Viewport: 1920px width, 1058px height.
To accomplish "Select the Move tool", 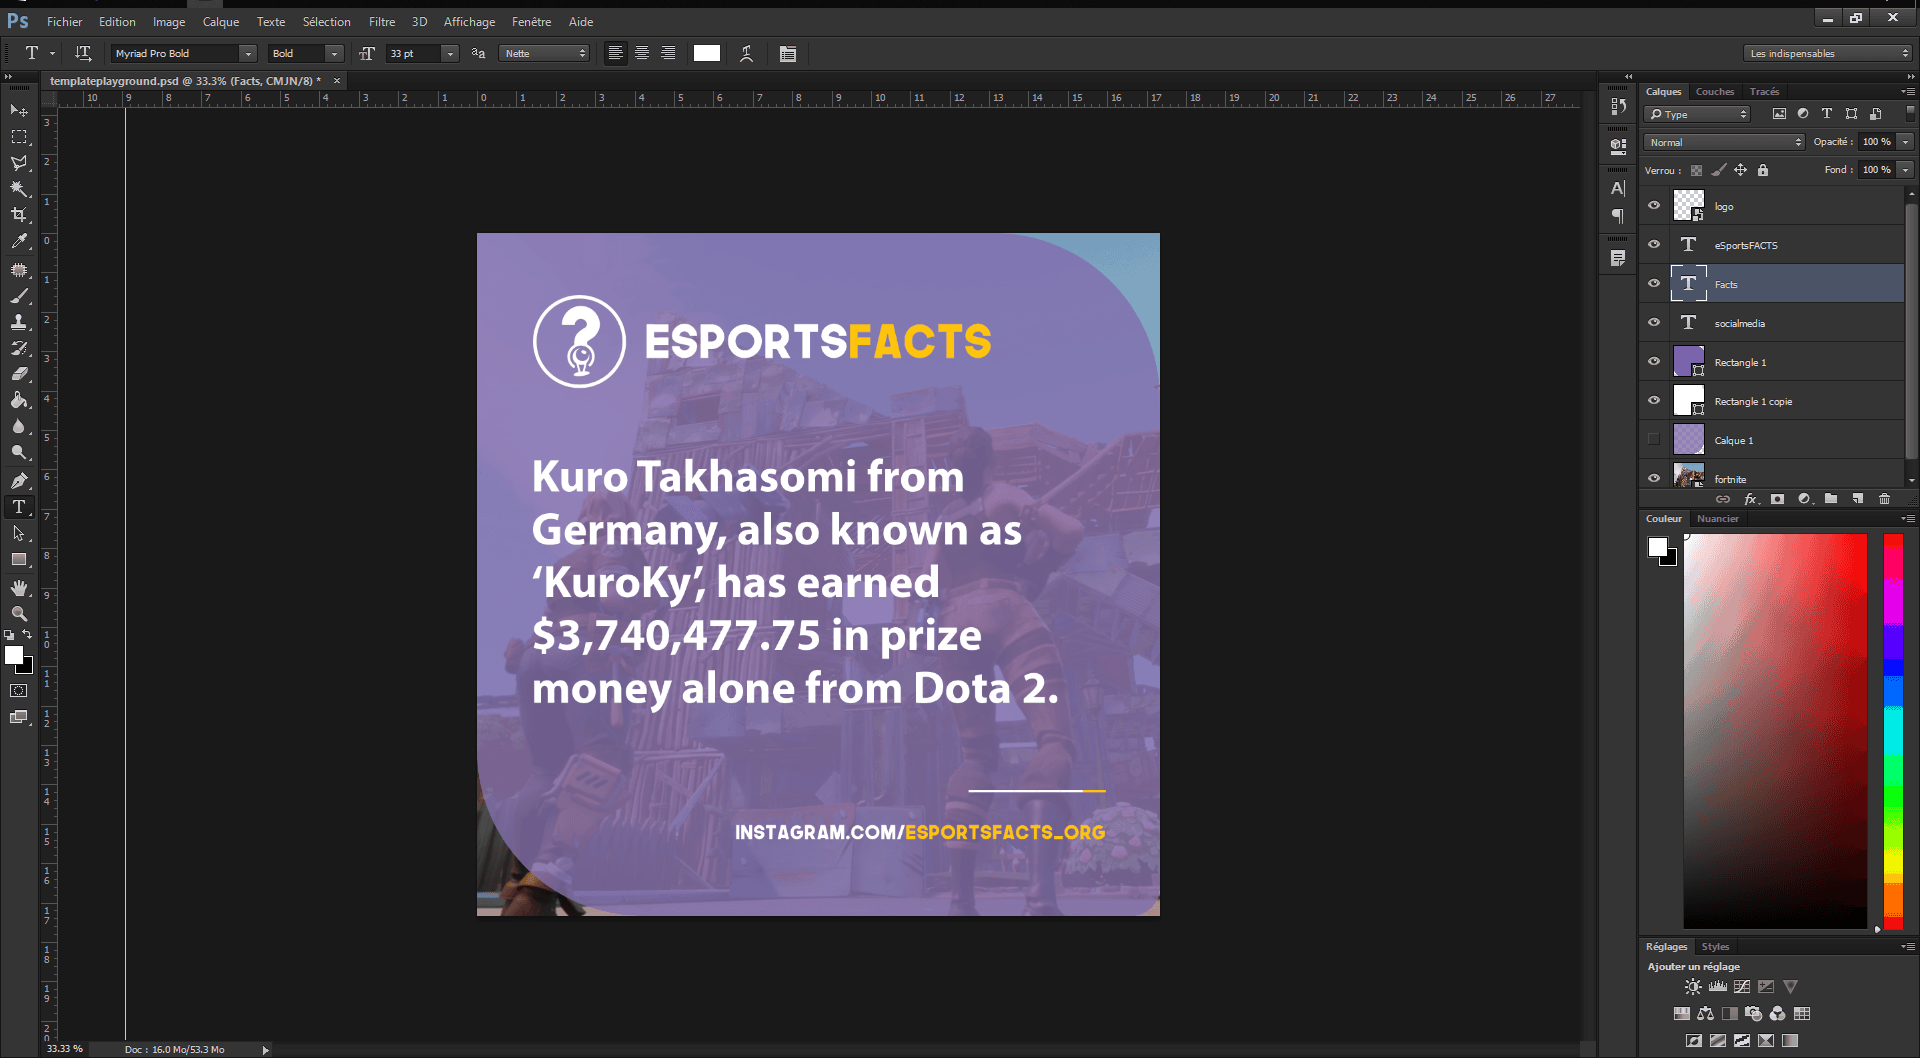I will 19,110.
